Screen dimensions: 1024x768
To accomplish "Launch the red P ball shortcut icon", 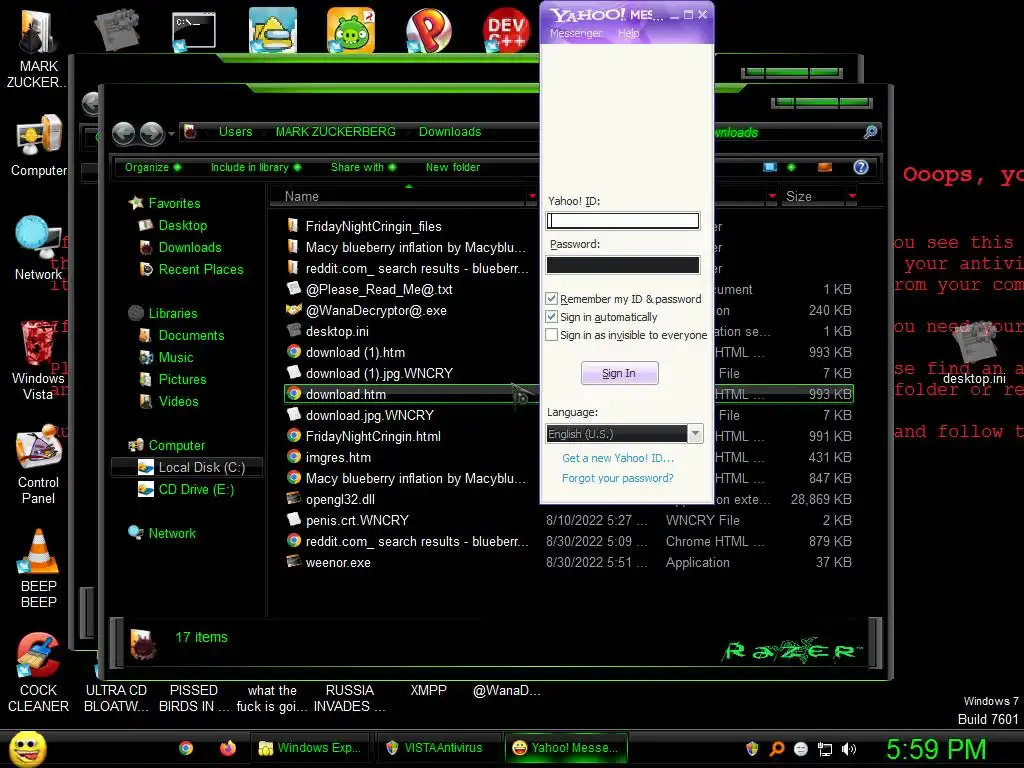I will [428, 30].
